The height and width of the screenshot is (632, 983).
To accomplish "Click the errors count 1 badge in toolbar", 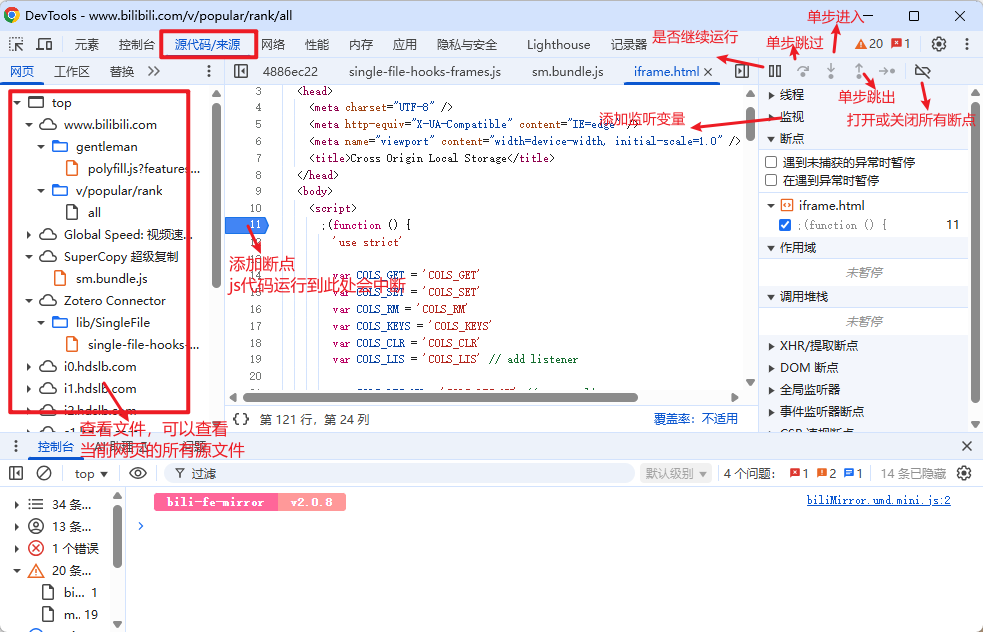I will (901, 44).
